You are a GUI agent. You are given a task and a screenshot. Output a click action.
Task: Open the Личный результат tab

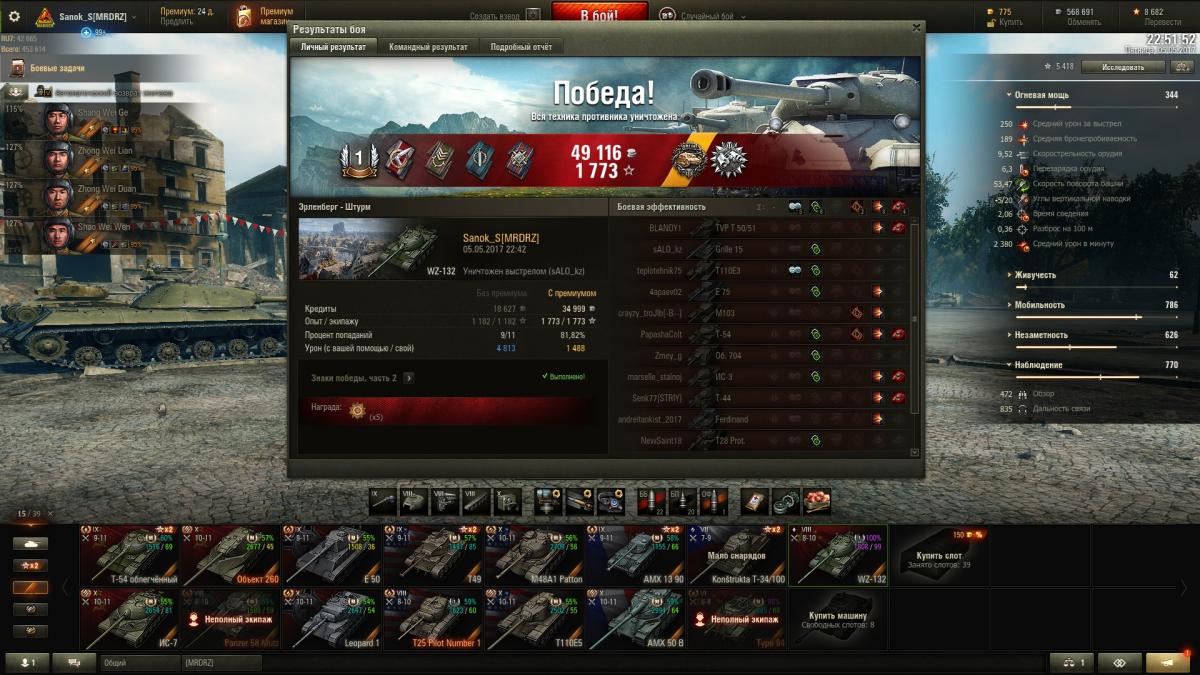[334, 47]
